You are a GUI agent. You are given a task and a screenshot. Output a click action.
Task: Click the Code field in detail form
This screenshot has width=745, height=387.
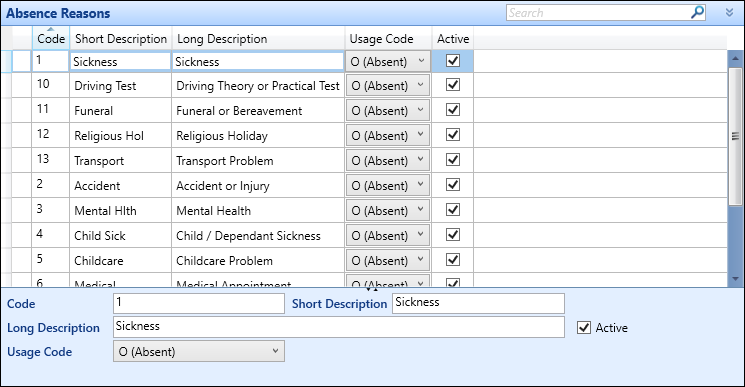click(199, 303)
